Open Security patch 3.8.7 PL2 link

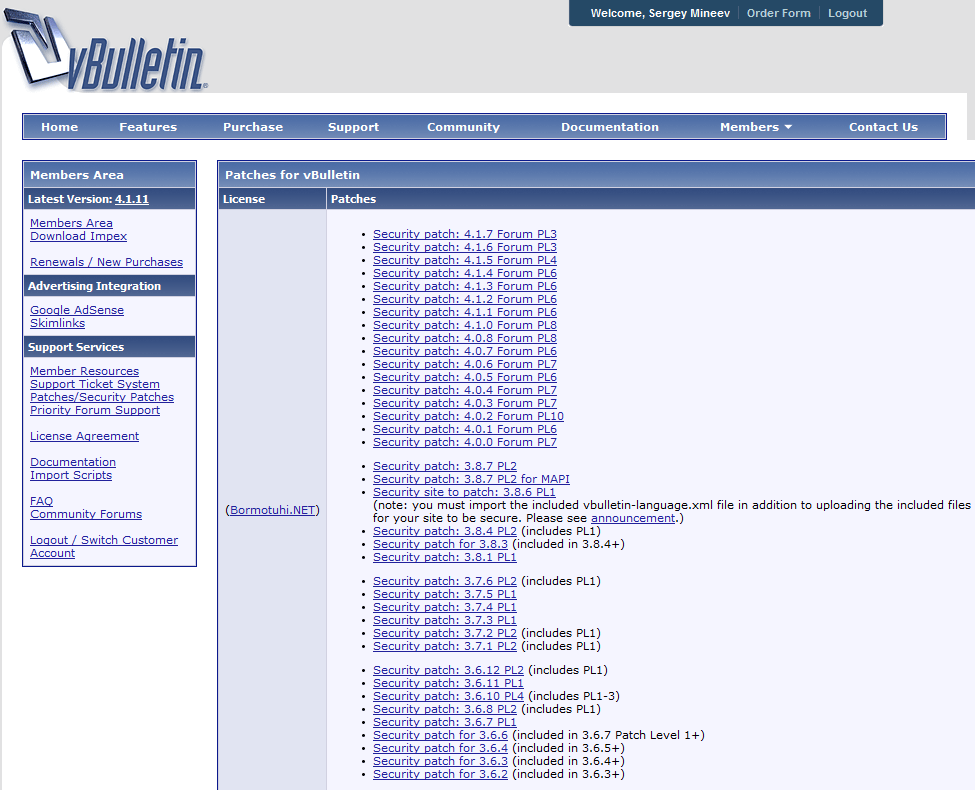point(445,467)
